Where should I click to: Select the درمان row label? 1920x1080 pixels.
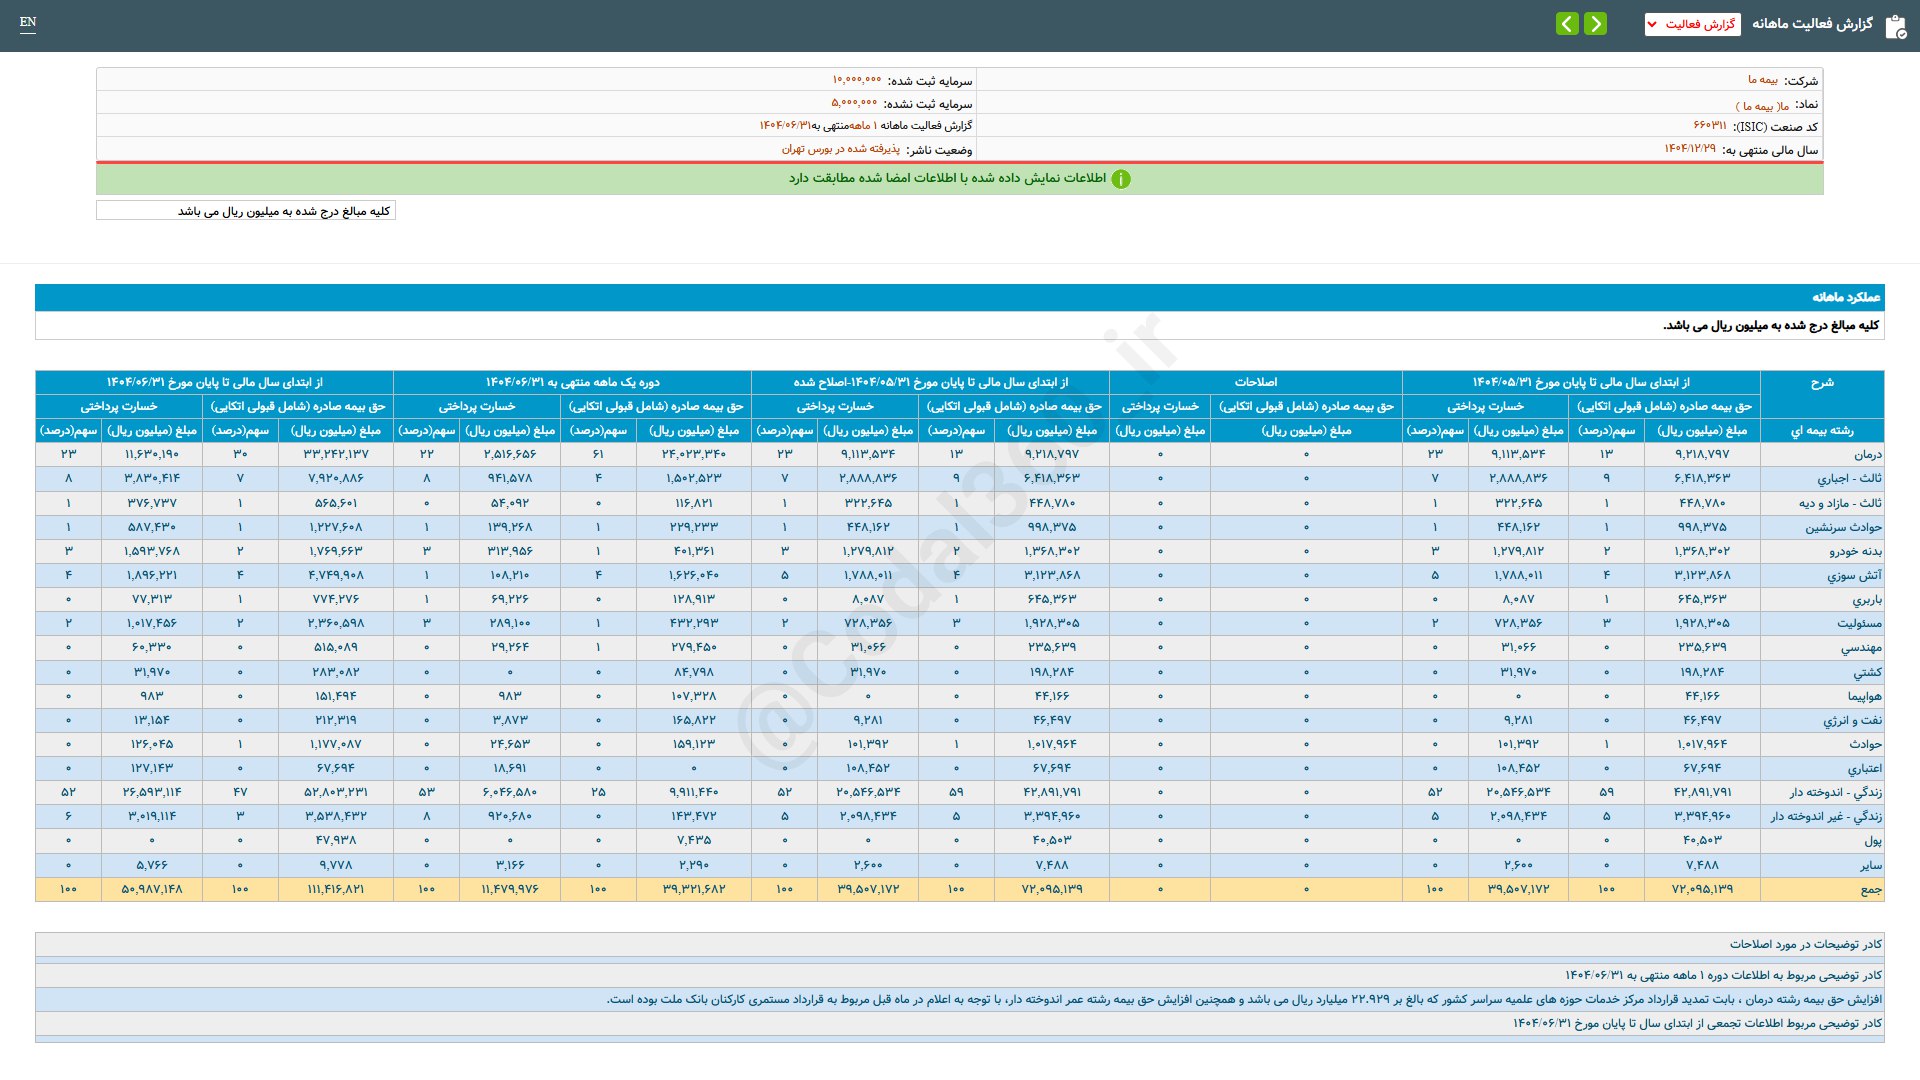pos(1867,454)
